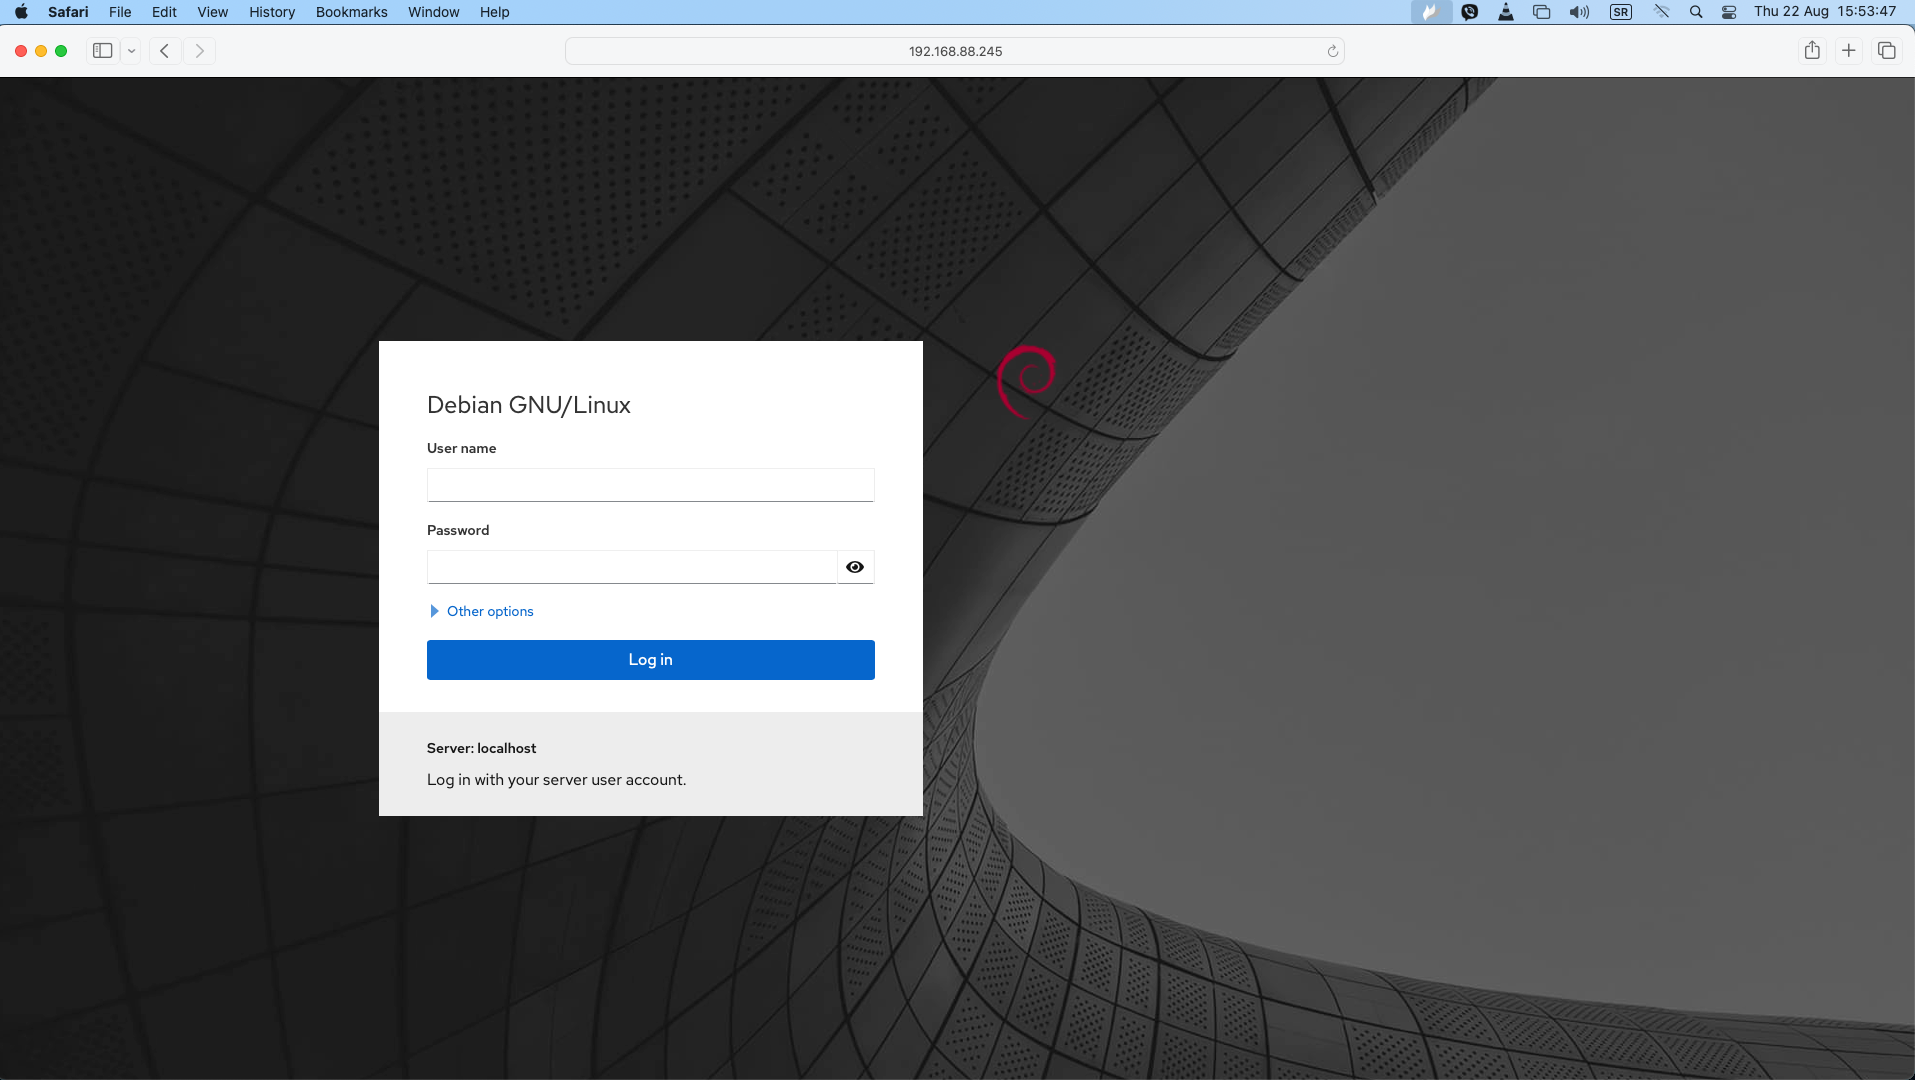
Task: Go back with the back arrow
Action: [165, 51]
